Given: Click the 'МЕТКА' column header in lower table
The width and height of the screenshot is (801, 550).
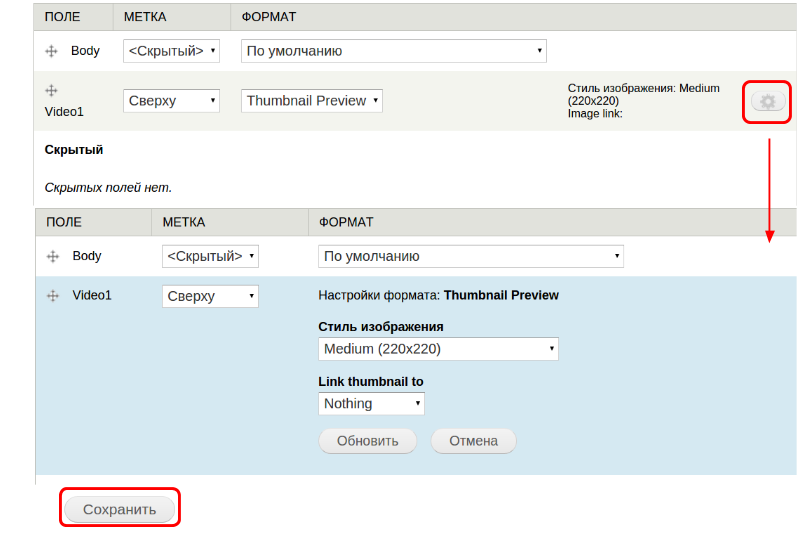Looking at the screenshot, I should (x=183, y=222).
